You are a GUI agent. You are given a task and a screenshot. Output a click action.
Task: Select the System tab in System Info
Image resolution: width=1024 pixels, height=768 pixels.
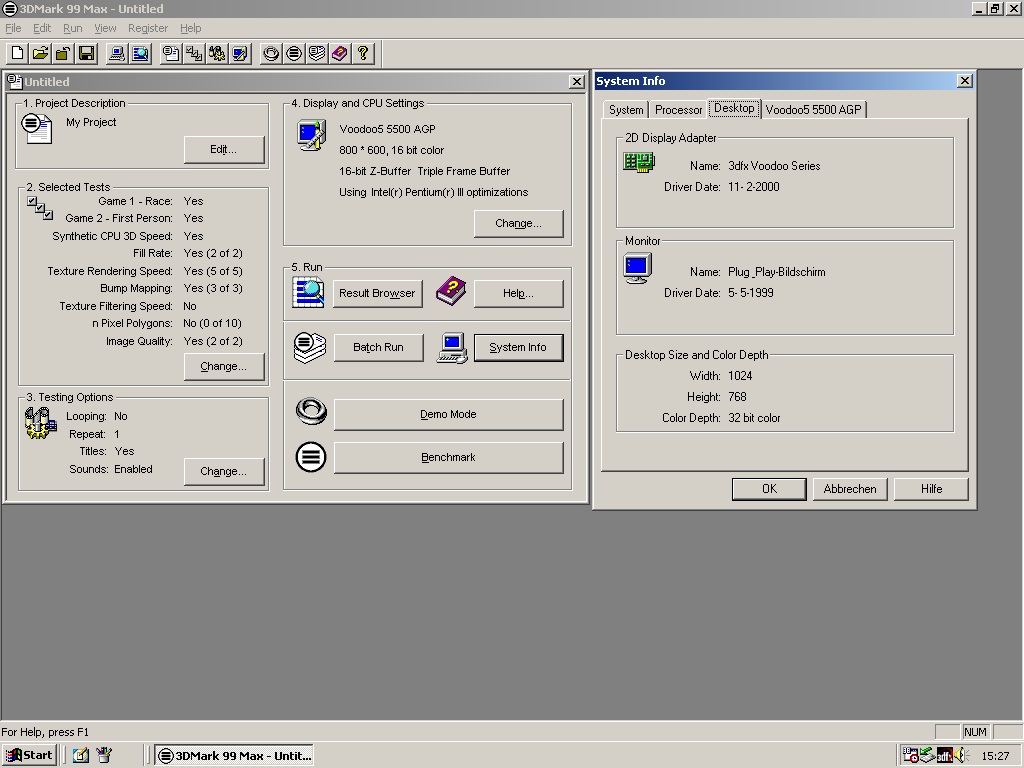[x=626, y=110]
